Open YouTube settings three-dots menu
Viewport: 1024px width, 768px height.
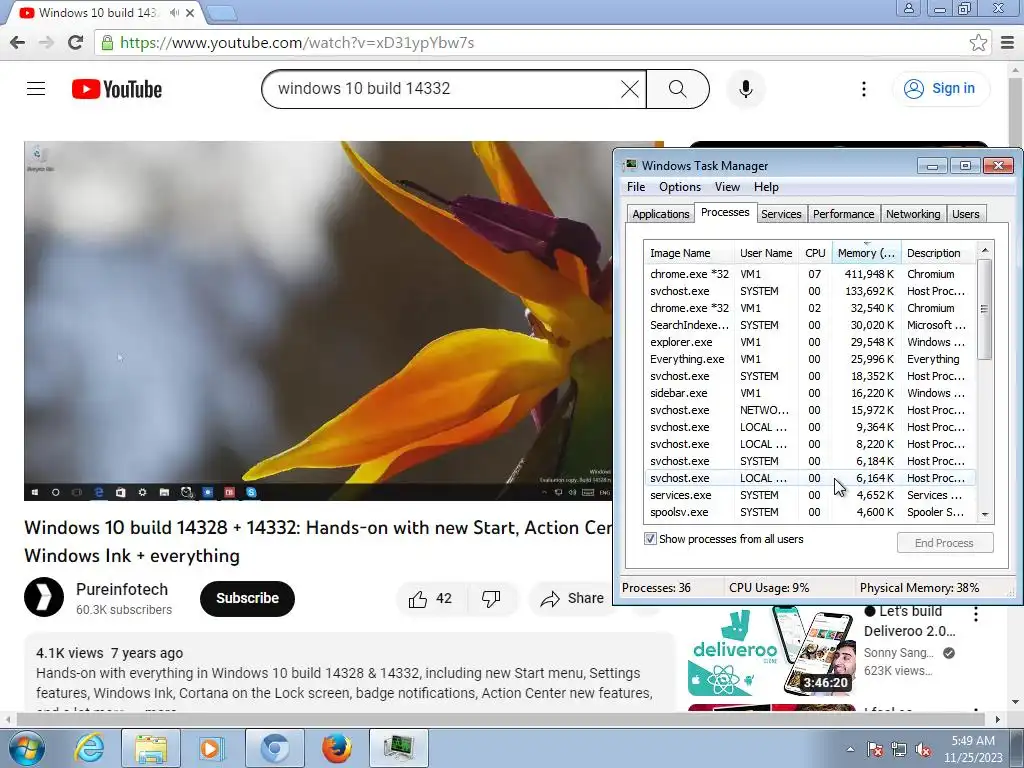tap(863, 89)
